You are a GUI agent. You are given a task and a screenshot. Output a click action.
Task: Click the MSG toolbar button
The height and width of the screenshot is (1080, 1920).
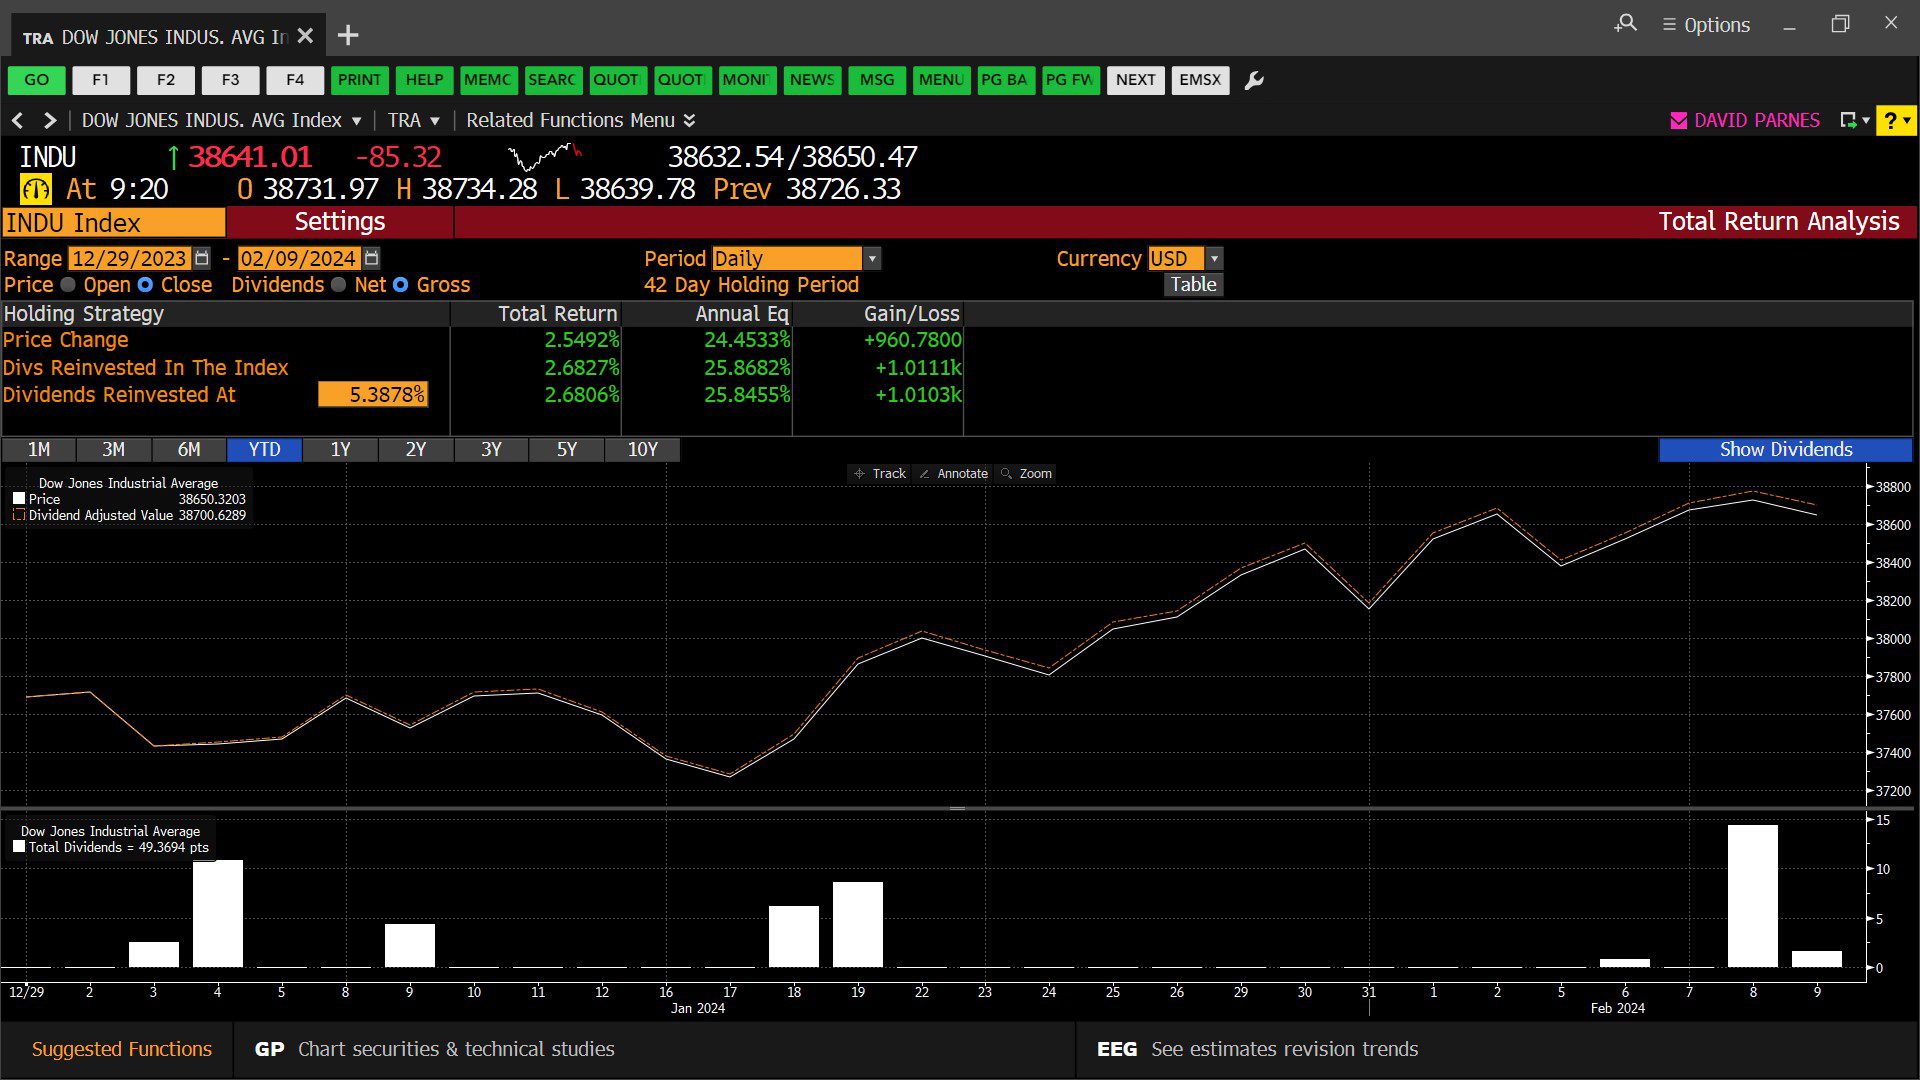click(x=877, y=80)
